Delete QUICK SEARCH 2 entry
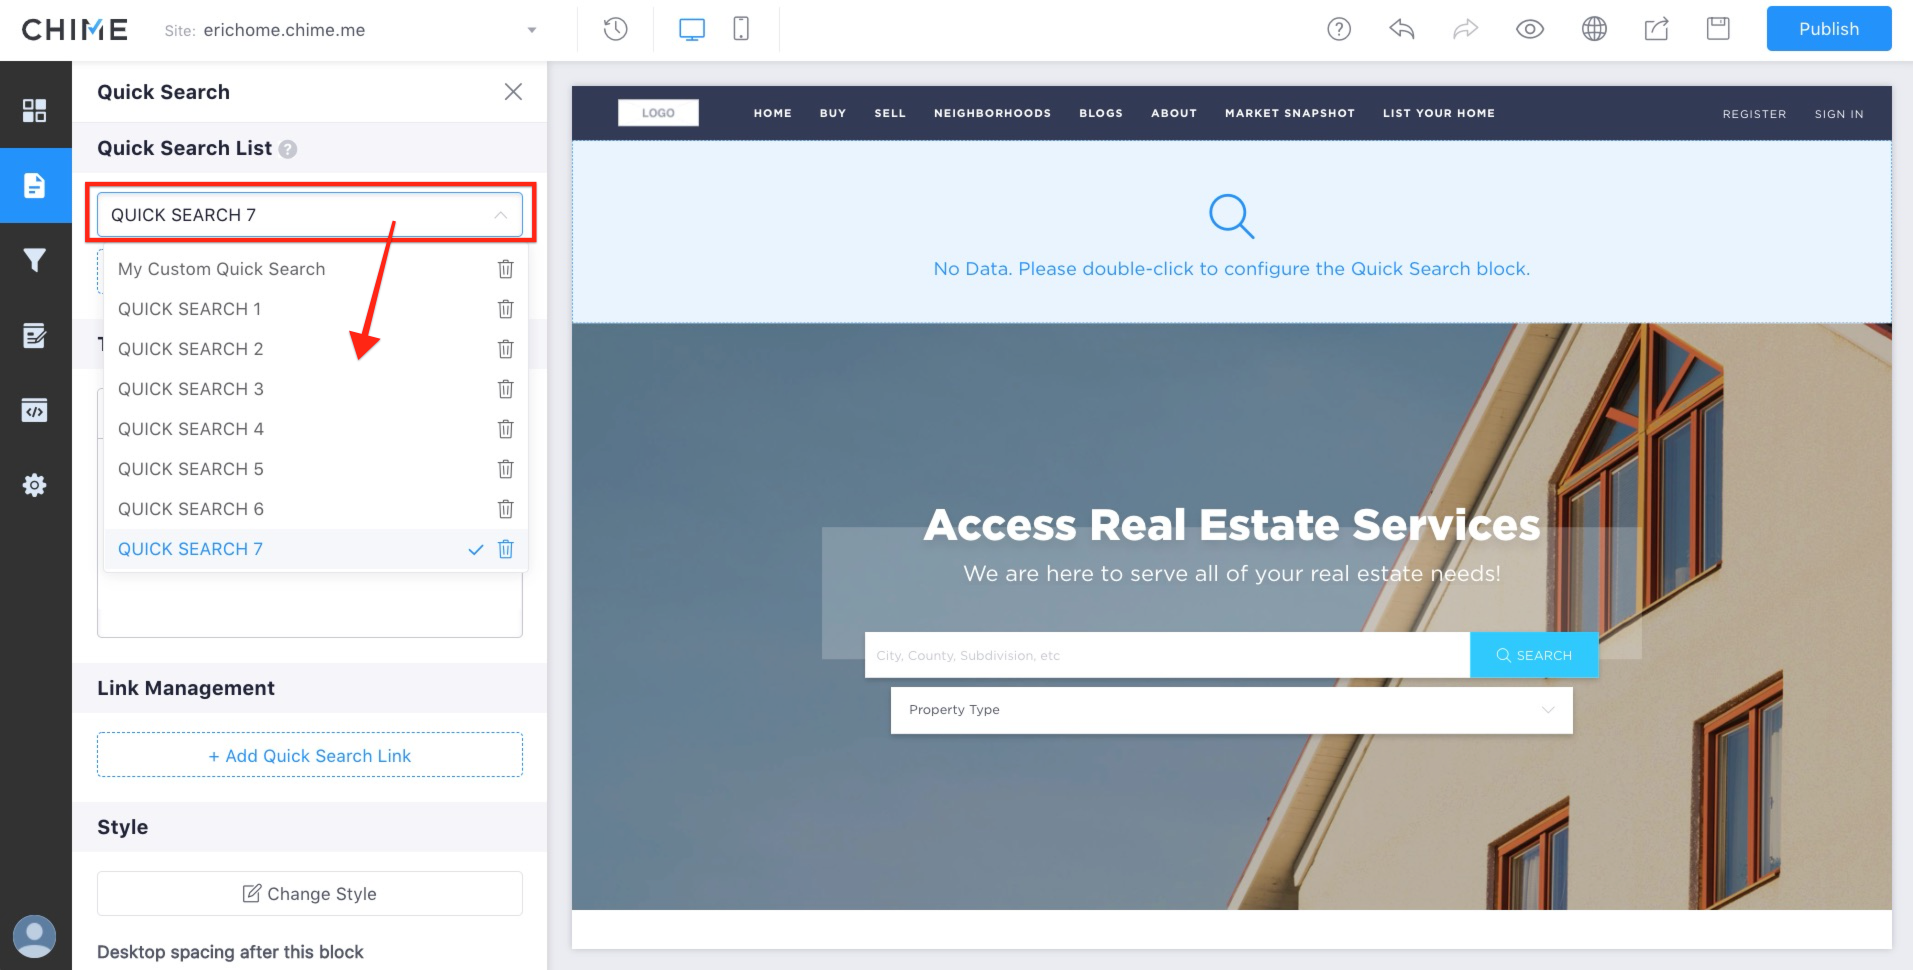This screenshot has height=970, width=1913. pyautogui.click(x=506, y=349)
